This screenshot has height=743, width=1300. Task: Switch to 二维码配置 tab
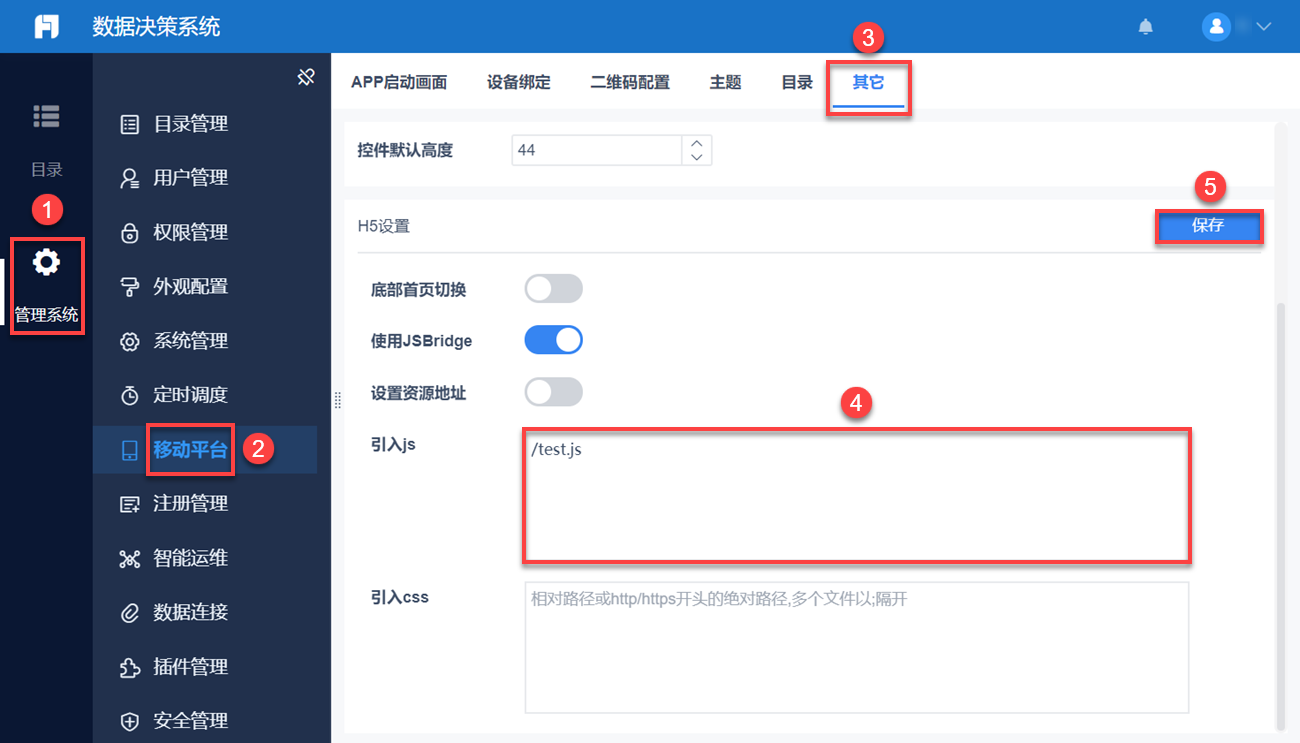630,83
